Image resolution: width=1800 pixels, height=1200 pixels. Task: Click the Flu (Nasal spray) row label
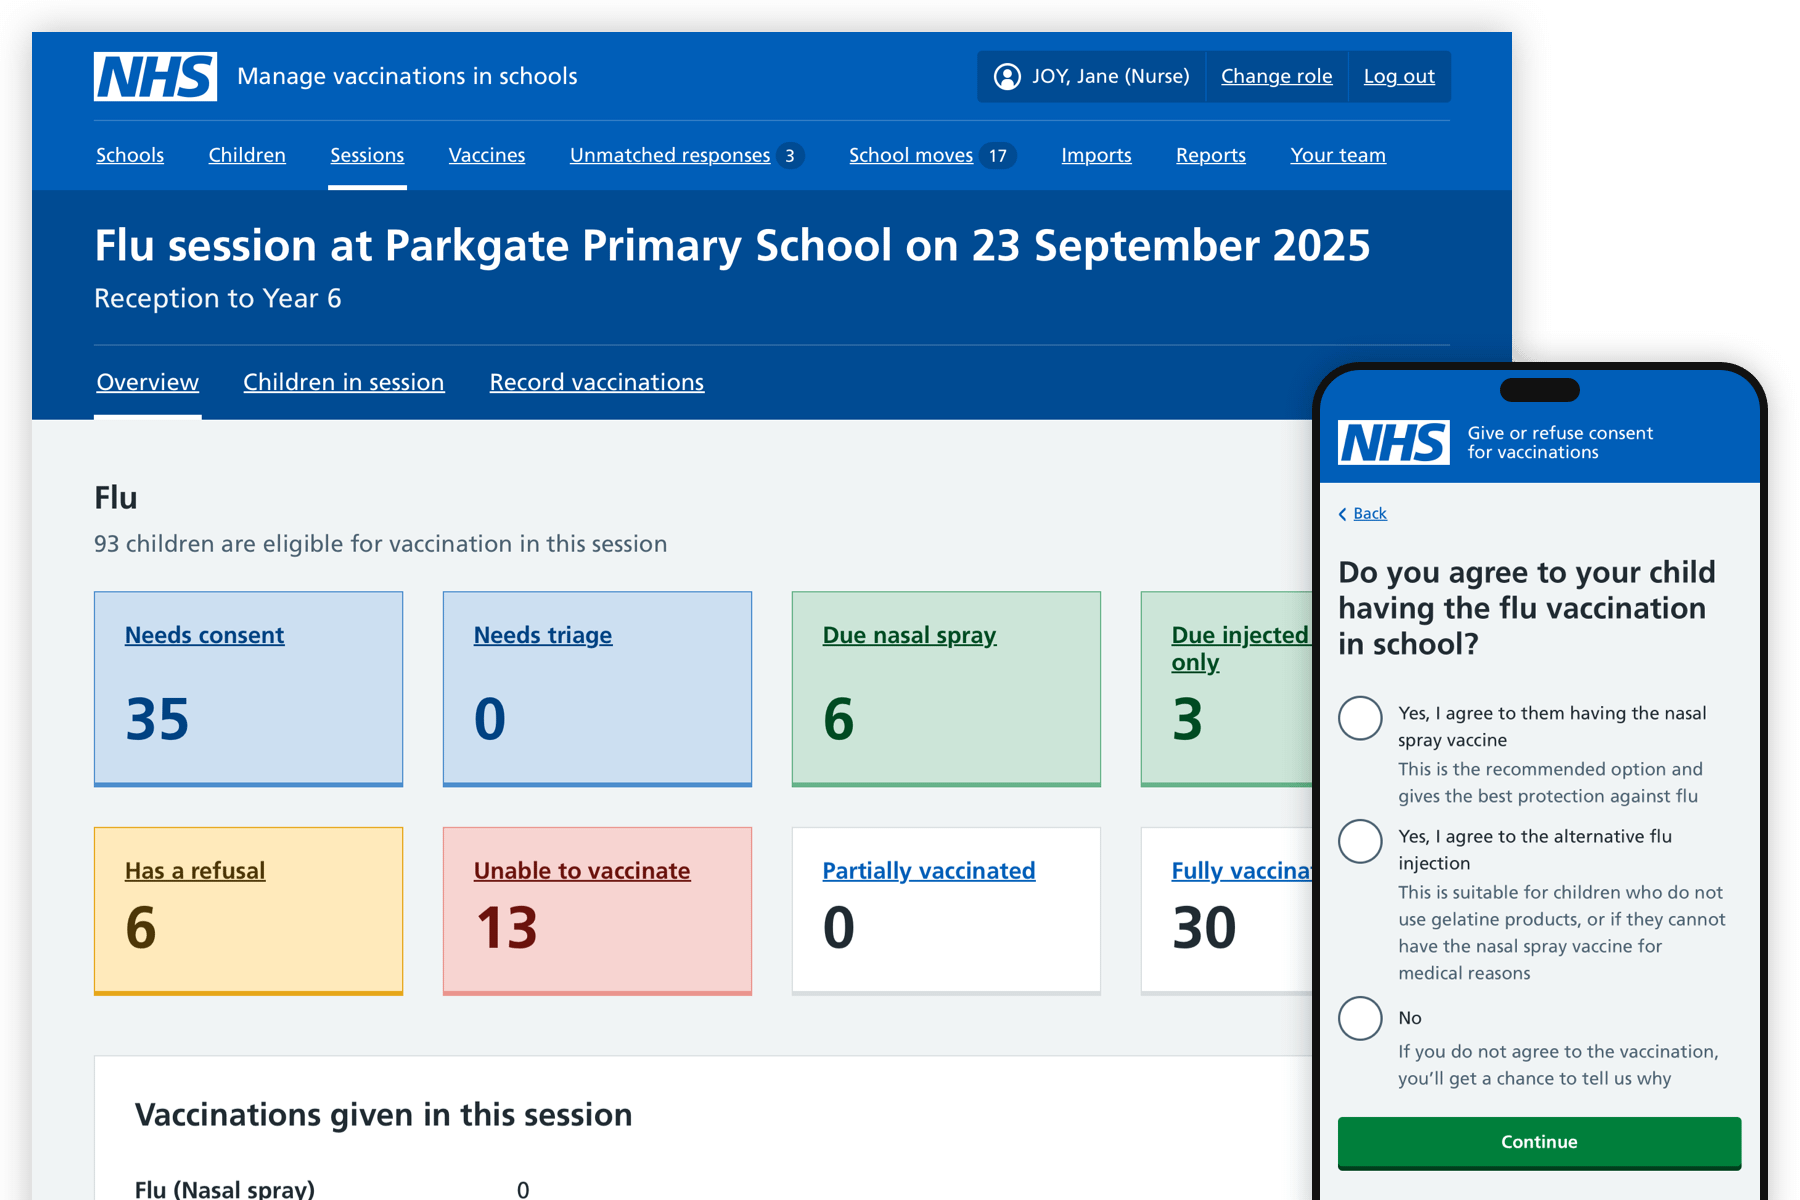click(225, 1189)
